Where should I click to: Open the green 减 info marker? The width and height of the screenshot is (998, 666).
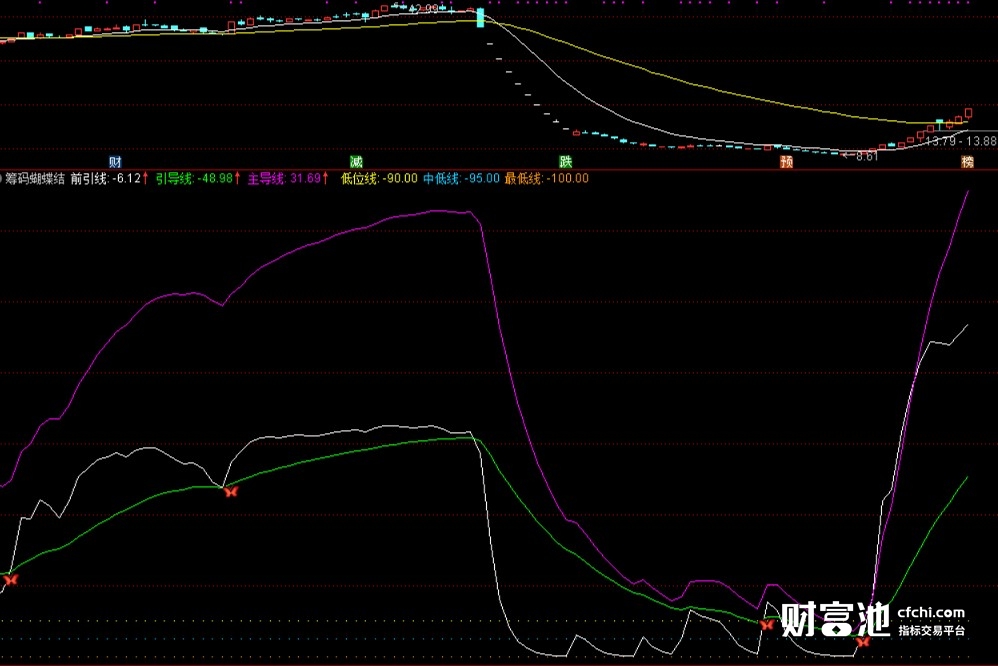tap(356, 162)
